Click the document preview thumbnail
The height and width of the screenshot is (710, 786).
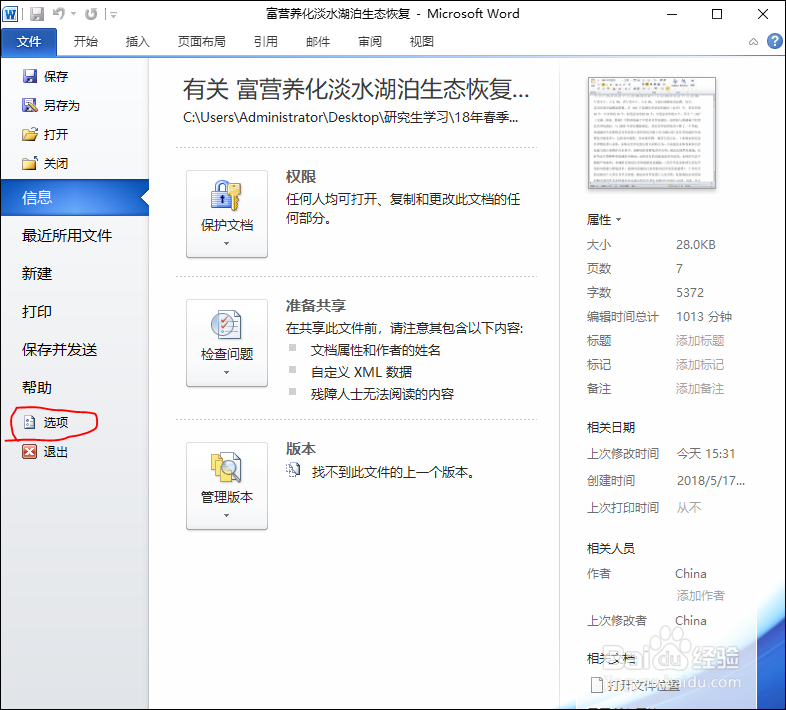coord(652,133)
